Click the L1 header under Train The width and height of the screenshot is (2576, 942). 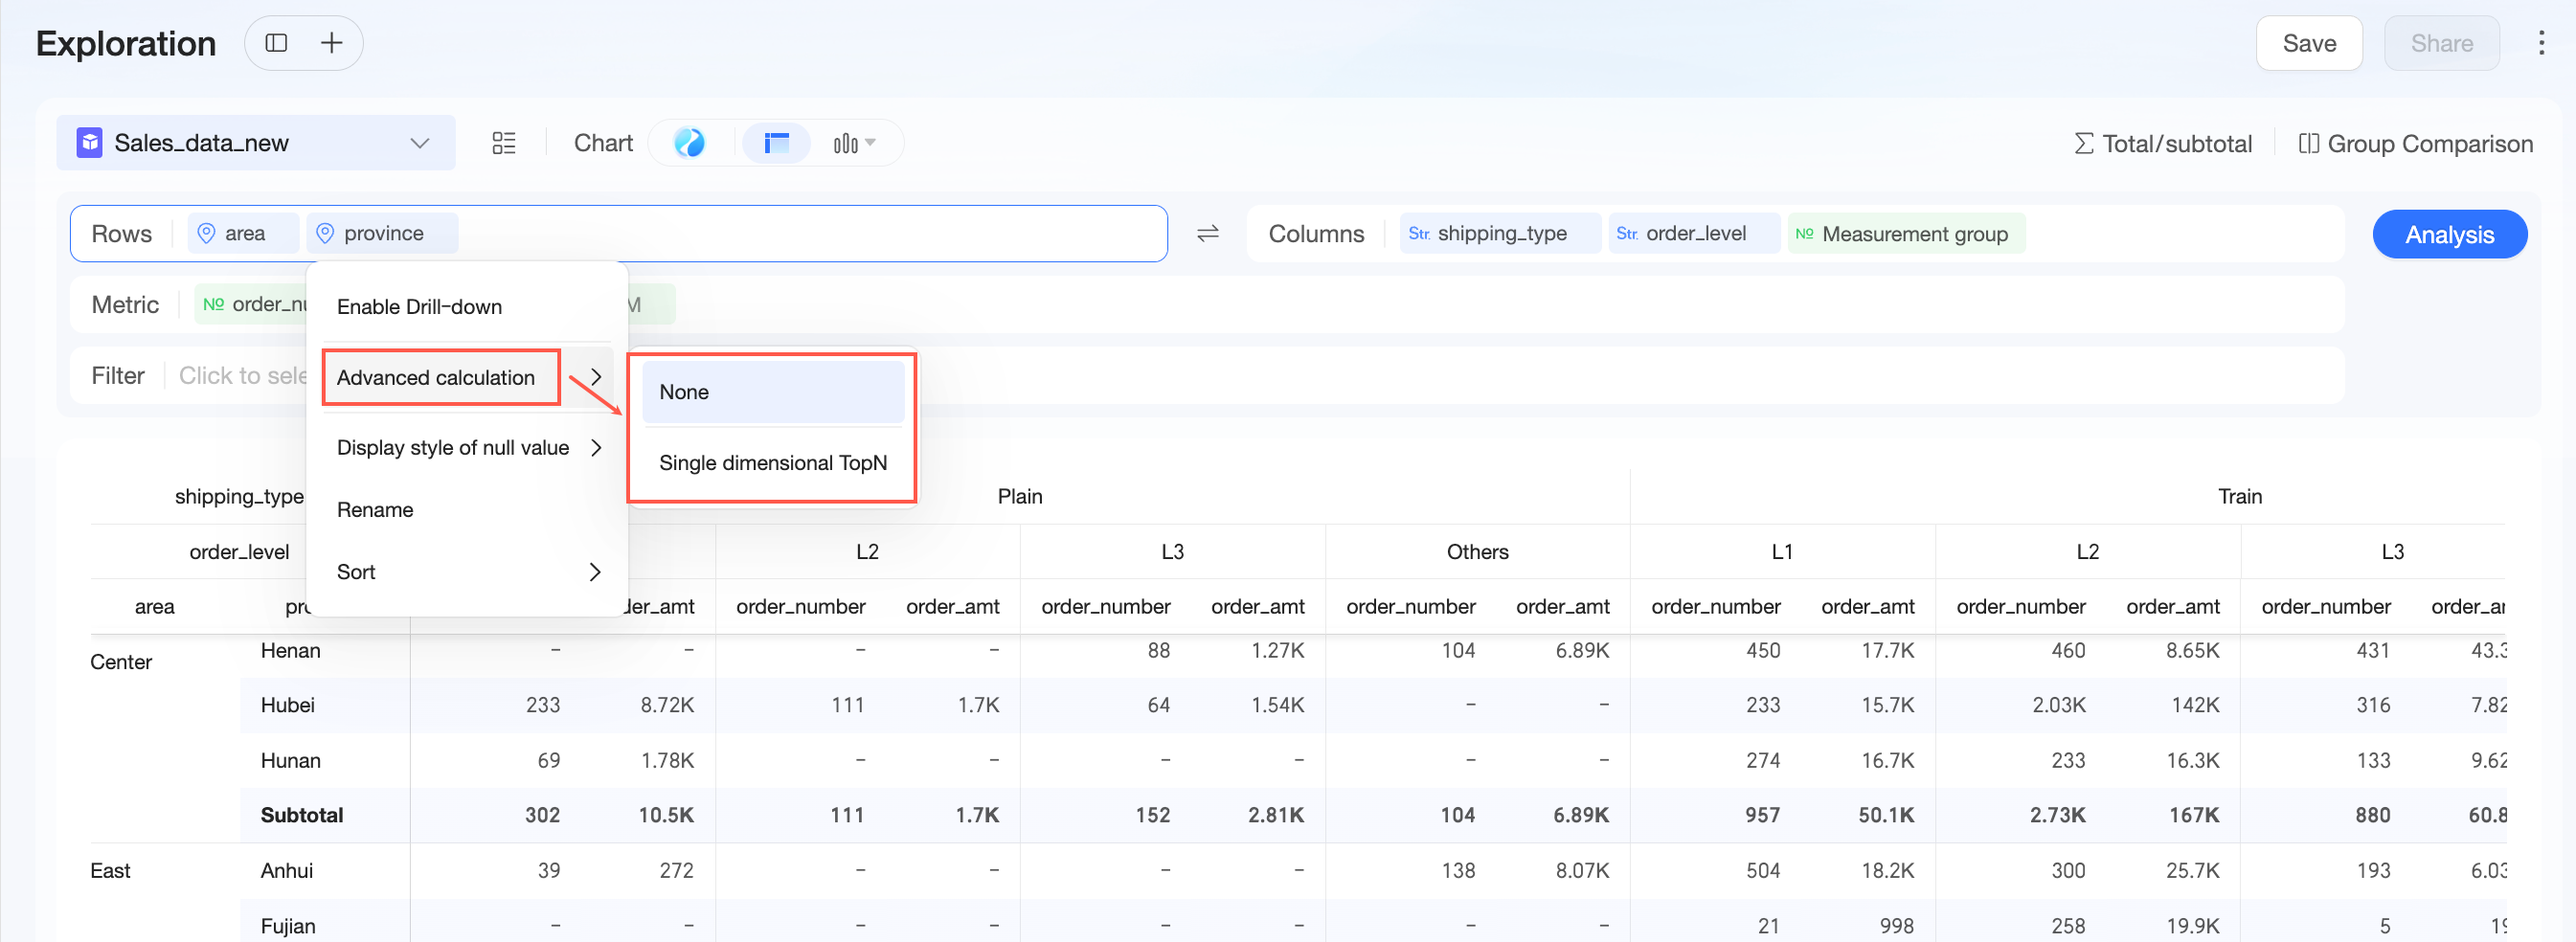pos(1781,551)
